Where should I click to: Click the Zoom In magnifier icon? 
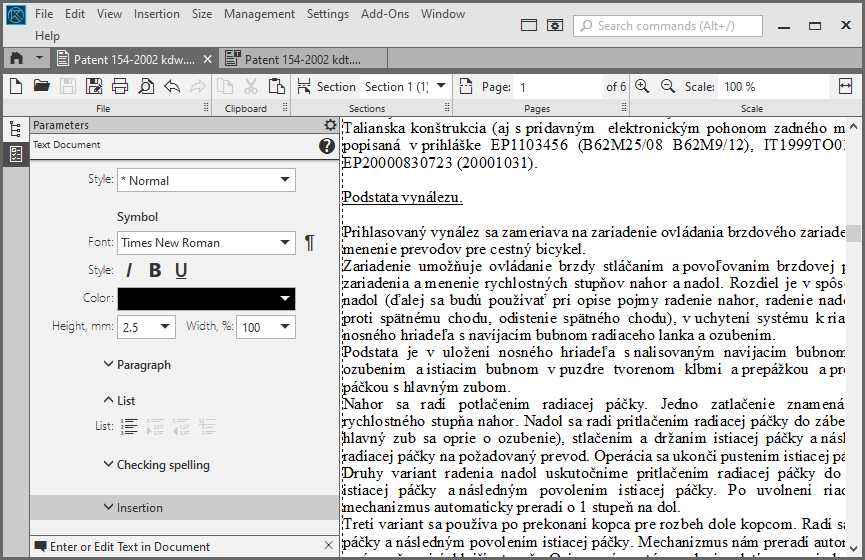[642, 87]
